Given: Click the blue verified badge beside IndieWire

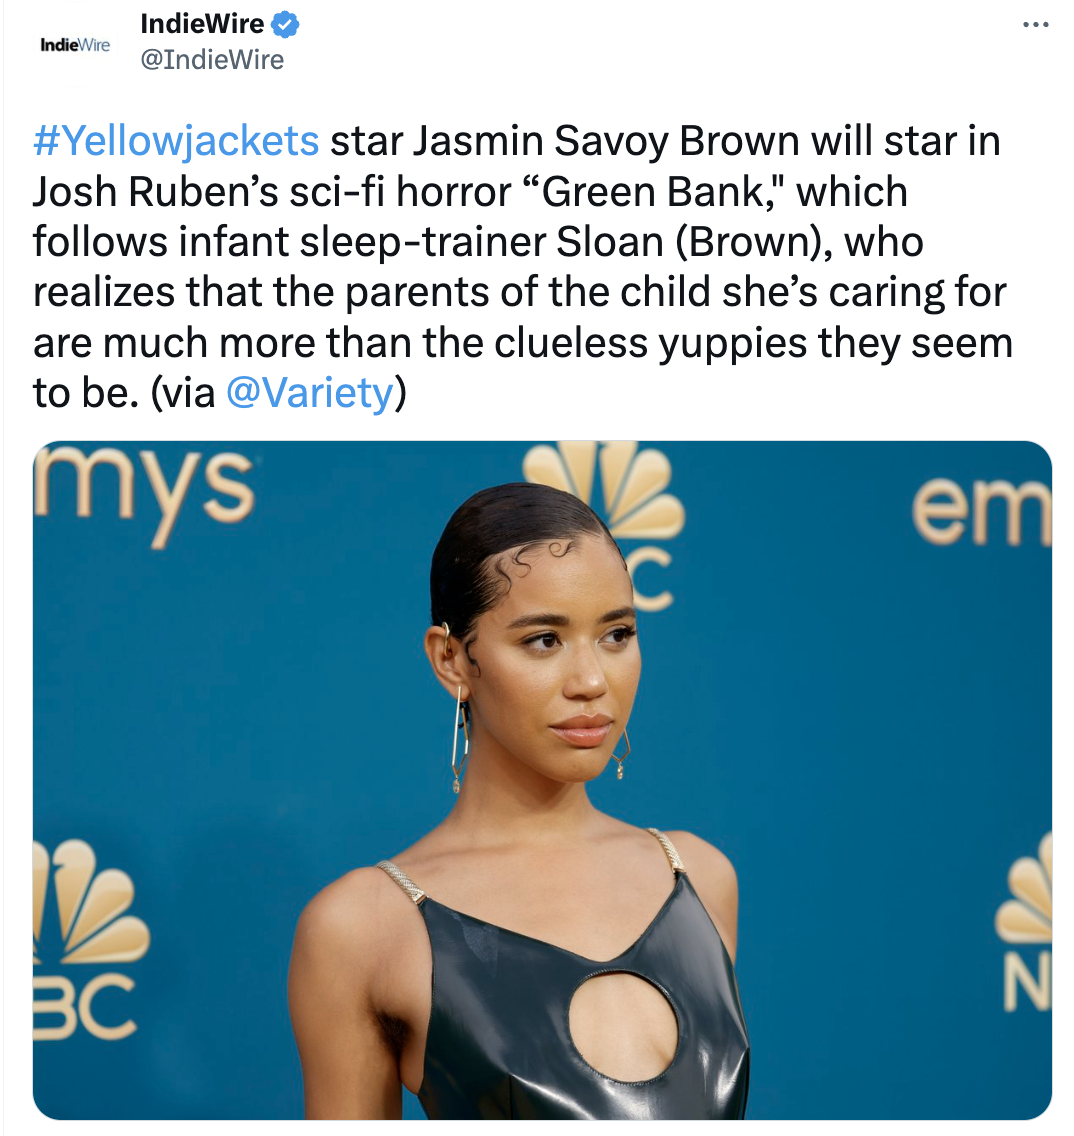Looking at the screenshot, I should (x=285, y=25).
